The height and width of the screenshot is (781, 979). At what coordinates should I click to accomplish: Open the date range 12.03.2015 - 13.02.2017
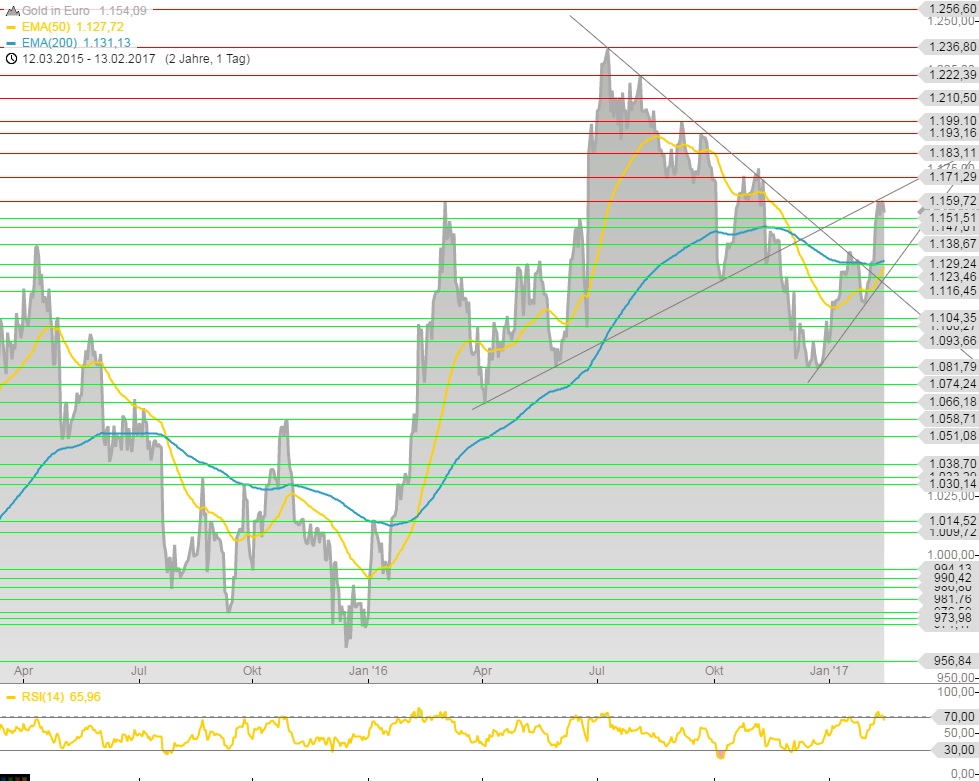point(90,59)
